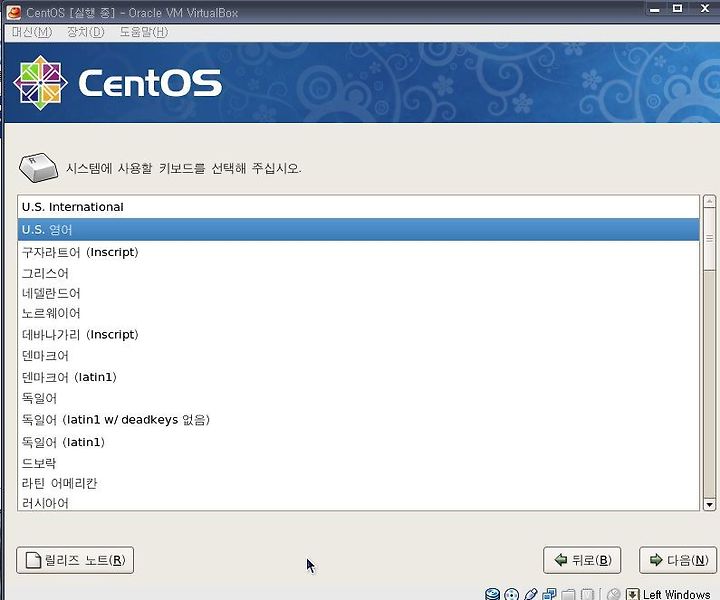Screen dimensions: 720x600
Task: Maximize the VirtualBox window
Action: [677, 9]
